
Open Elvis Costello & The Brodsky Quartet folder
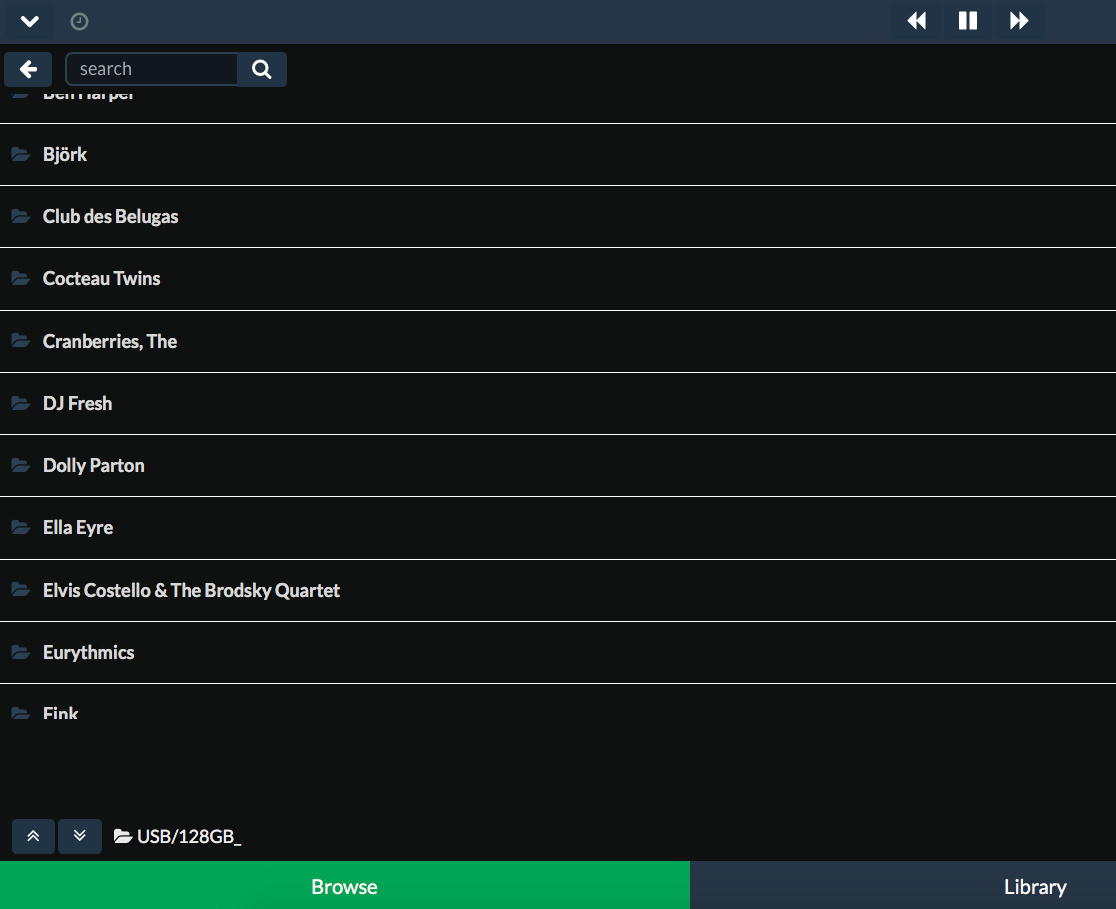[558, 590]
